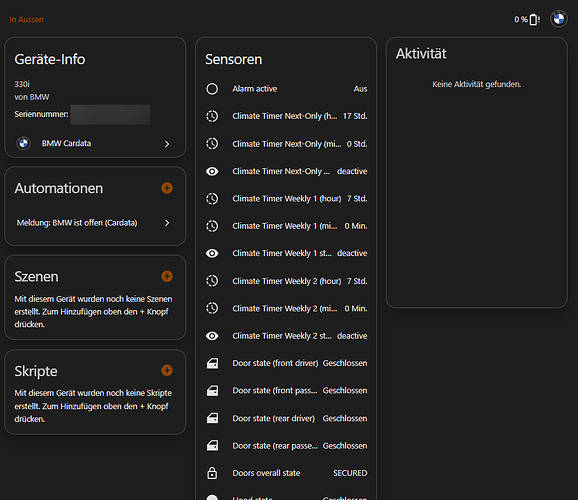Follow the In Aussen area link
The width and height of the screenshot is (578, 500).
27,20
